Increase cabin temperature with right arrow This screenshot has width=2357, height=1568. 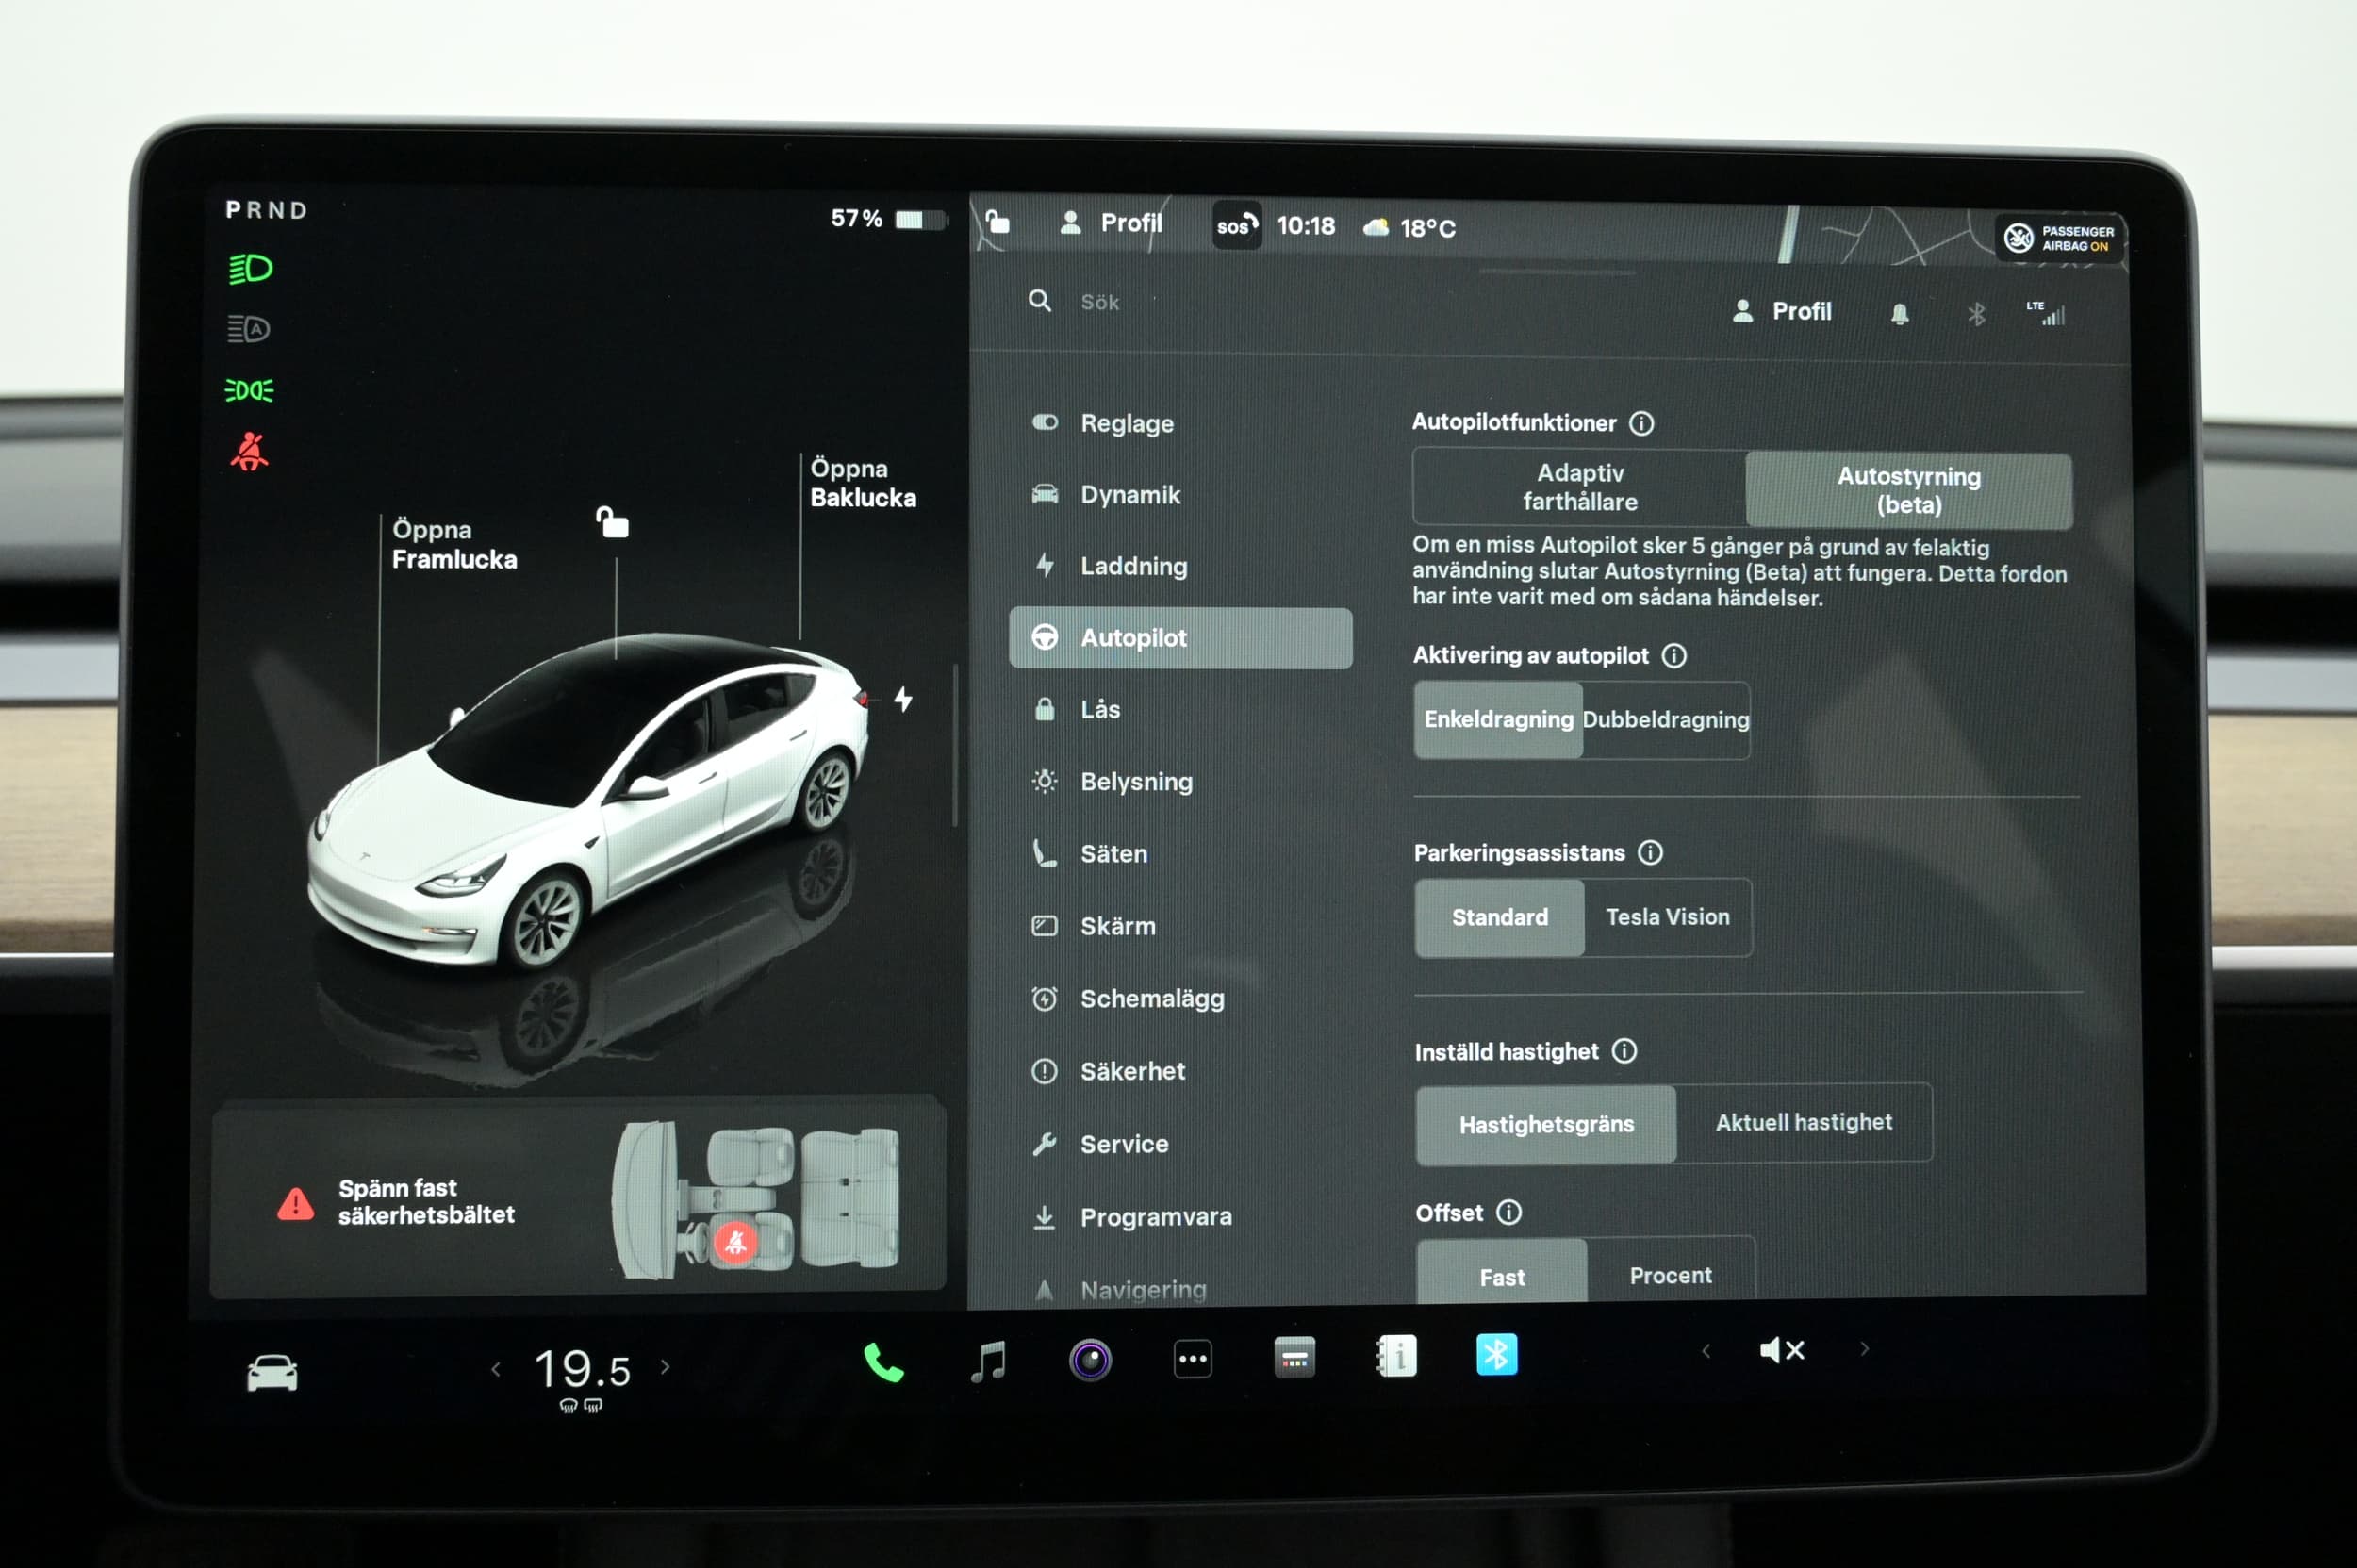tap(665, 1367)
